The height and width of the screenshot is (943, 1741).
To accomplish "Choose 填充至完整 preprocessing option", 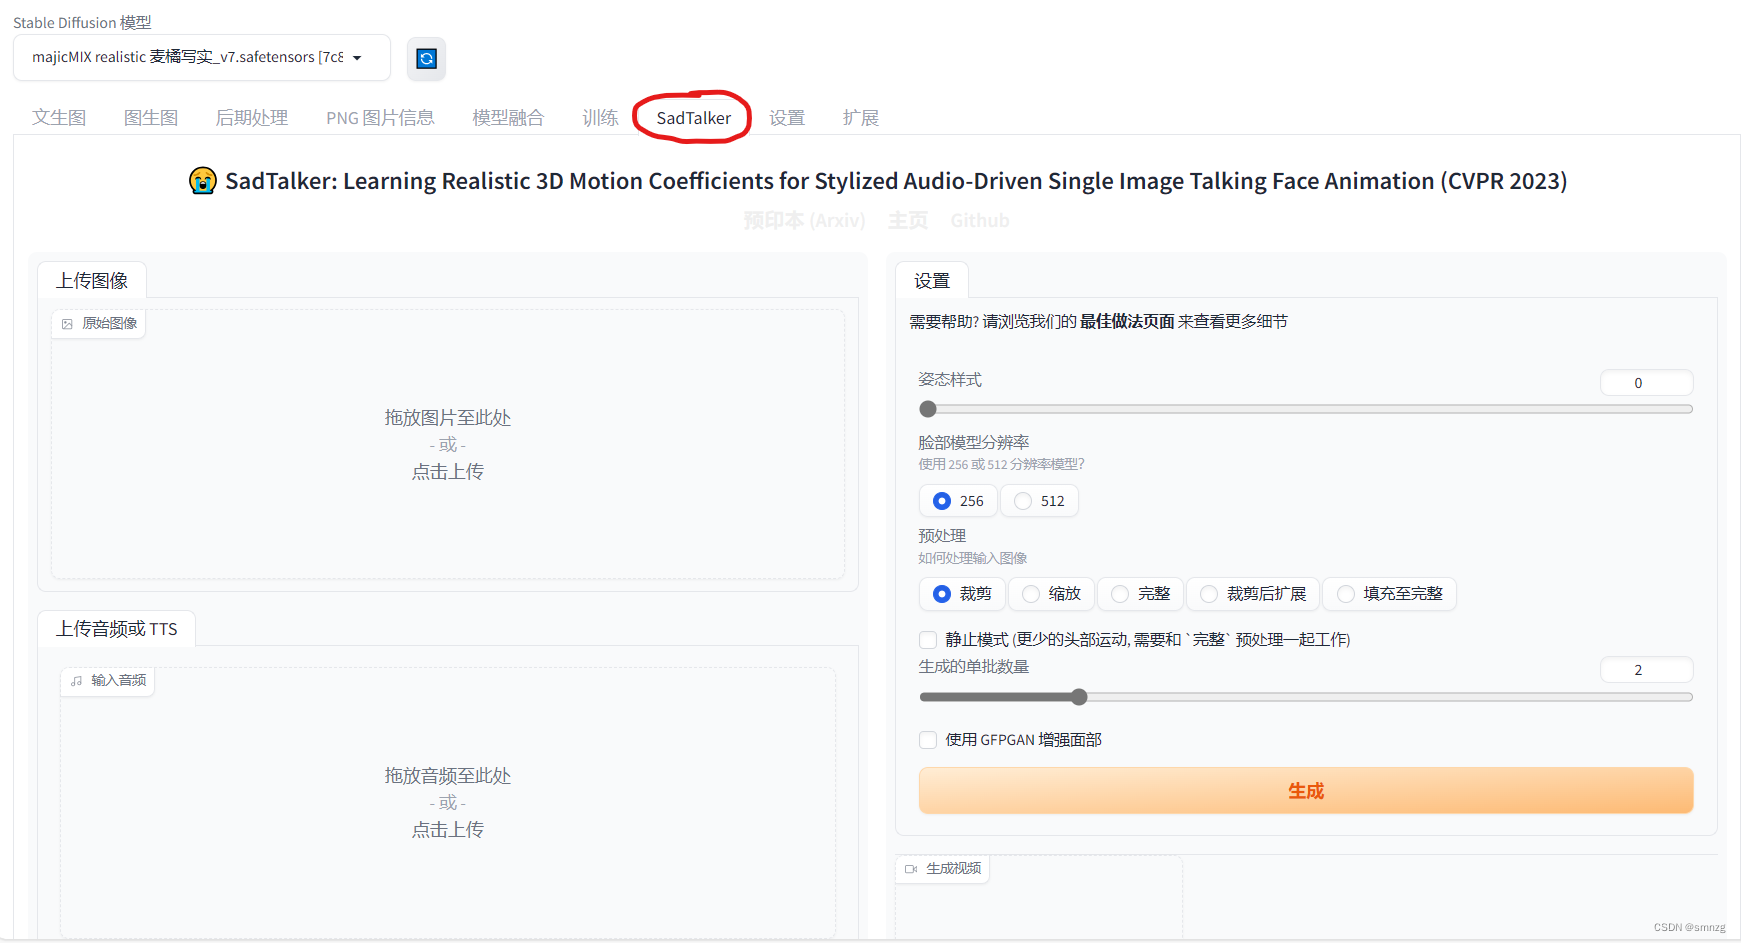I will [x=1389, y=594].
